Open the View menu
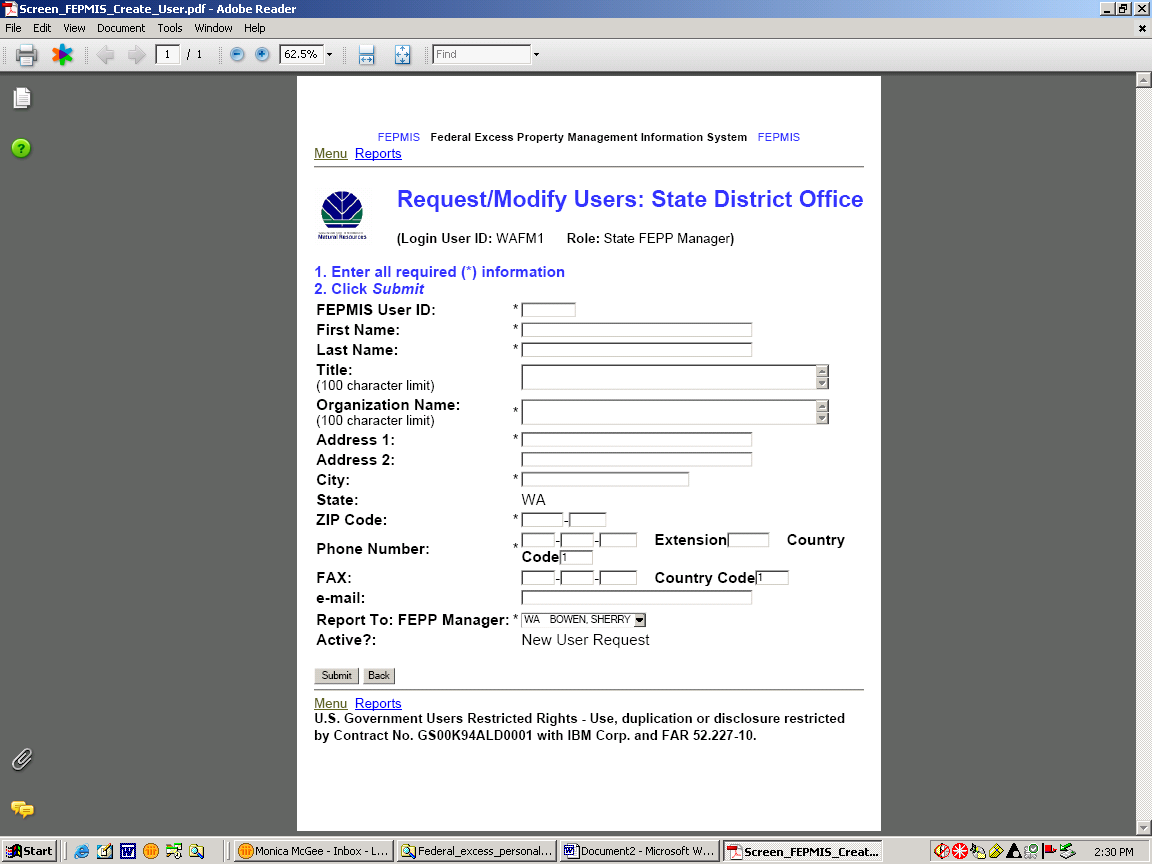 pyautogui.click(x=74, y=28)
